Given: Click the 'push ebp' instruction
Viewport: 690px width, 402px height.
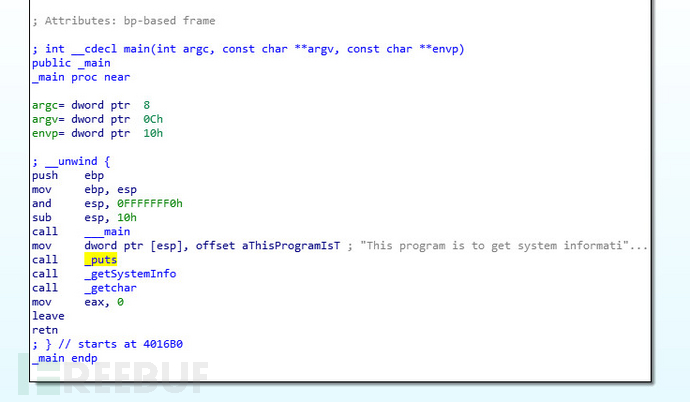Looking at the screenshot, I should point(68,175).
